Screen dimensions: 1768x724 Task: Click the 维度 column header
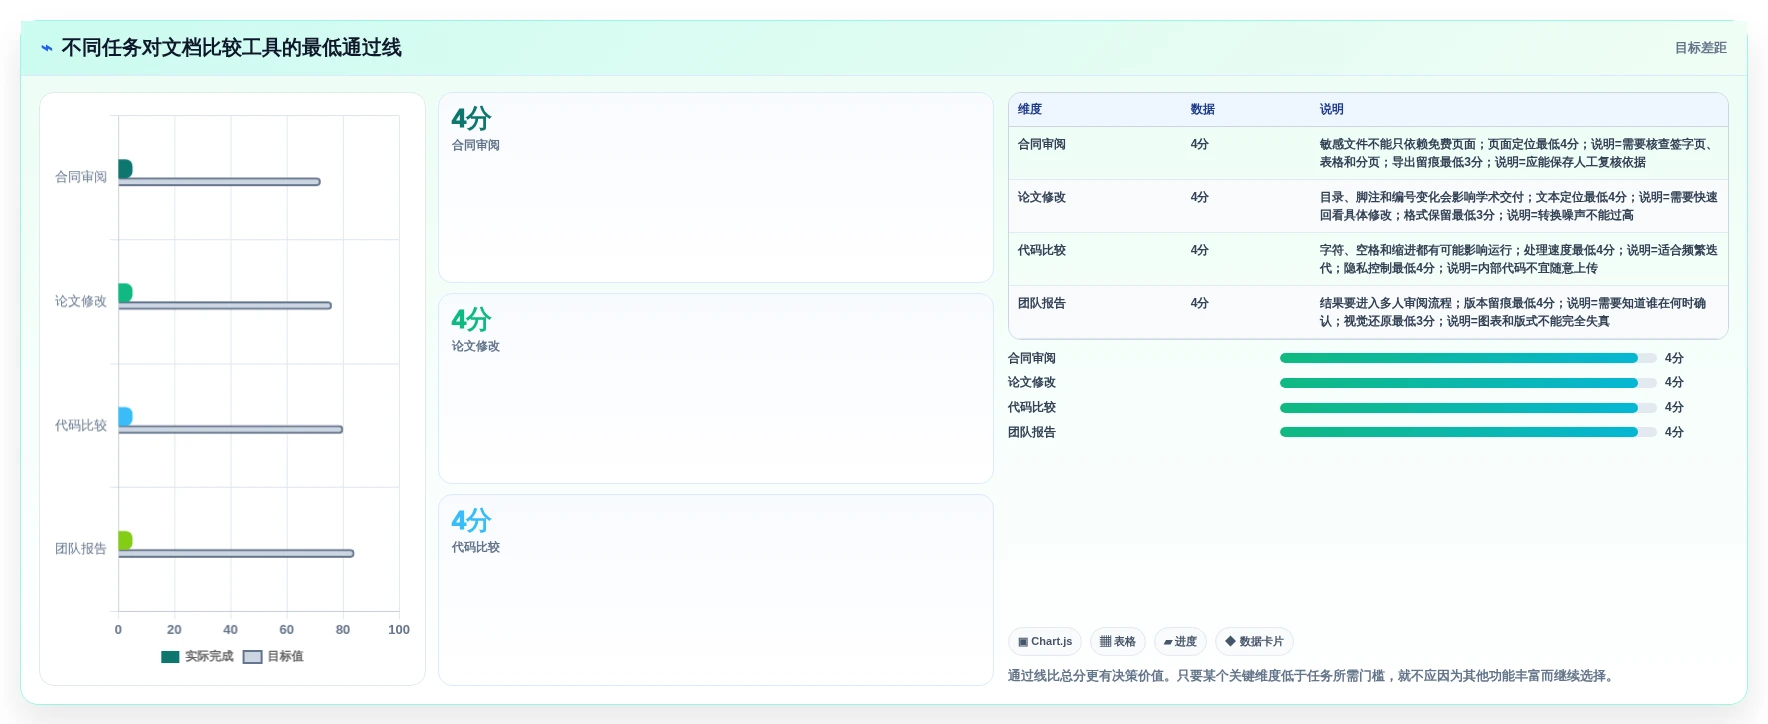(1030, 109)
